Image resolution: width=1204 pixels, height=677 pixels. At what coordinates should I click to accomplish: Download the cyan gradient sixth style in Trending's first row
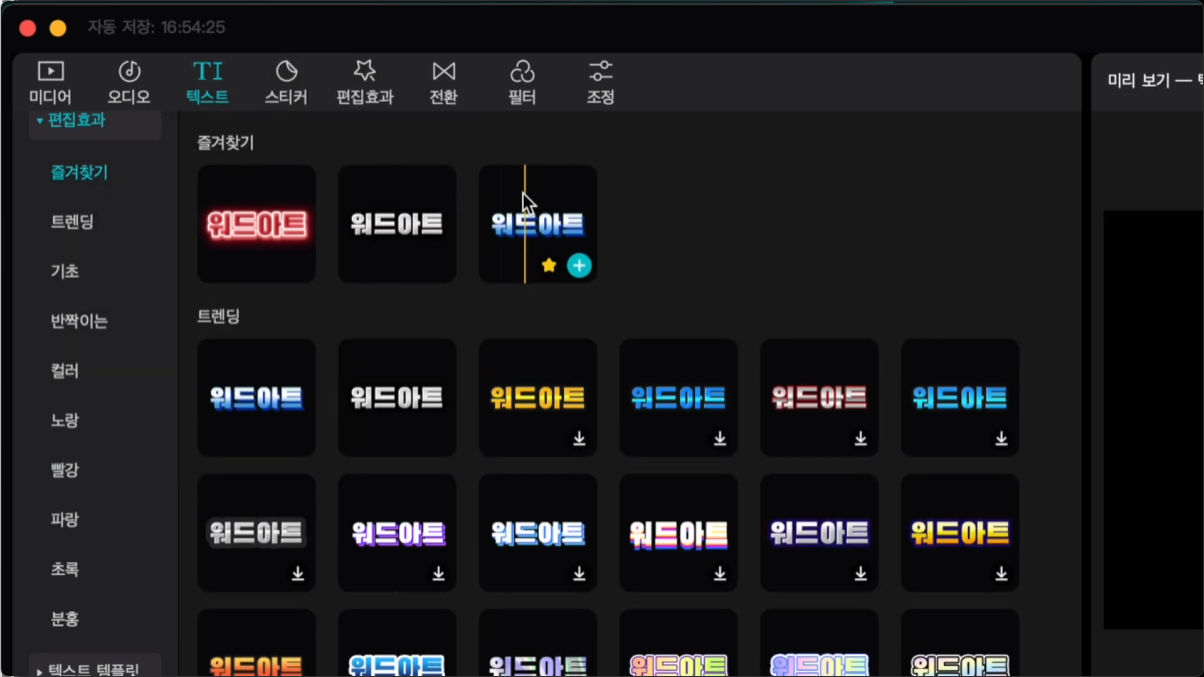[1001, 439]
